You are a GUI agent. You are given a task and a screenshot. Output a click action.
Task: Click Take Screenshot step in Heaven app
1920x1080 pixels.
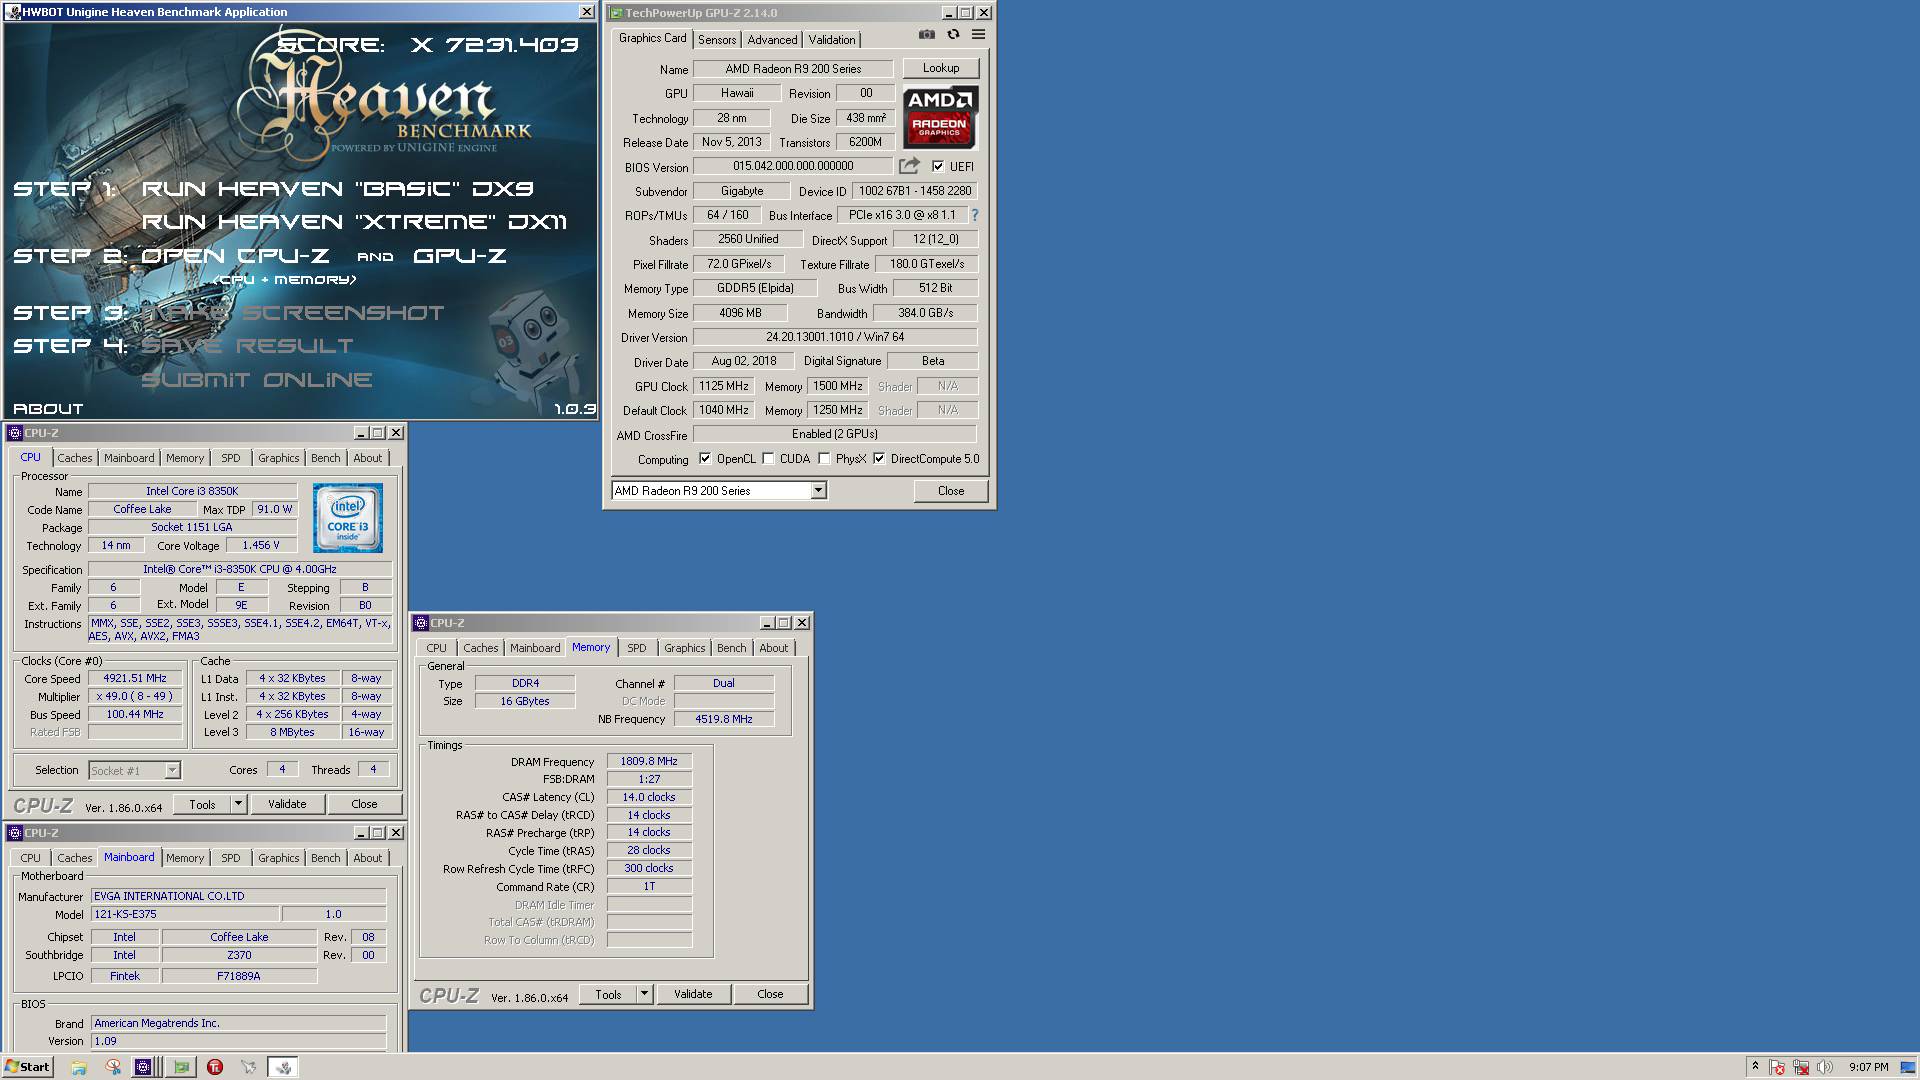tap(292, 313)
